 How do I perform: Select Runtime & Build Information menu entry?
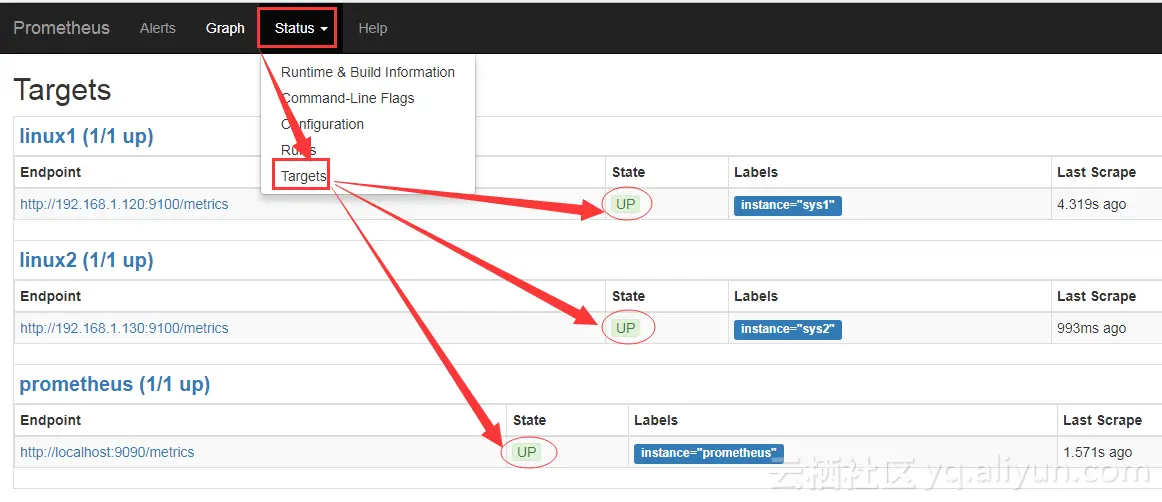coord(368,72)
